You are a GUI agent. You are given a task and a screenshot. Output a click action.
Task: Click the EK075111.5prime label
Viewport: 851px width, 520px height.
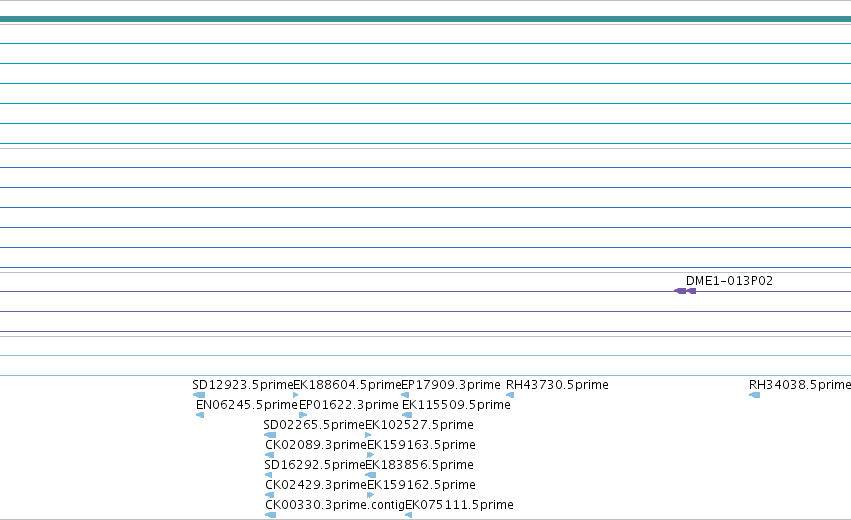point(459,505)
